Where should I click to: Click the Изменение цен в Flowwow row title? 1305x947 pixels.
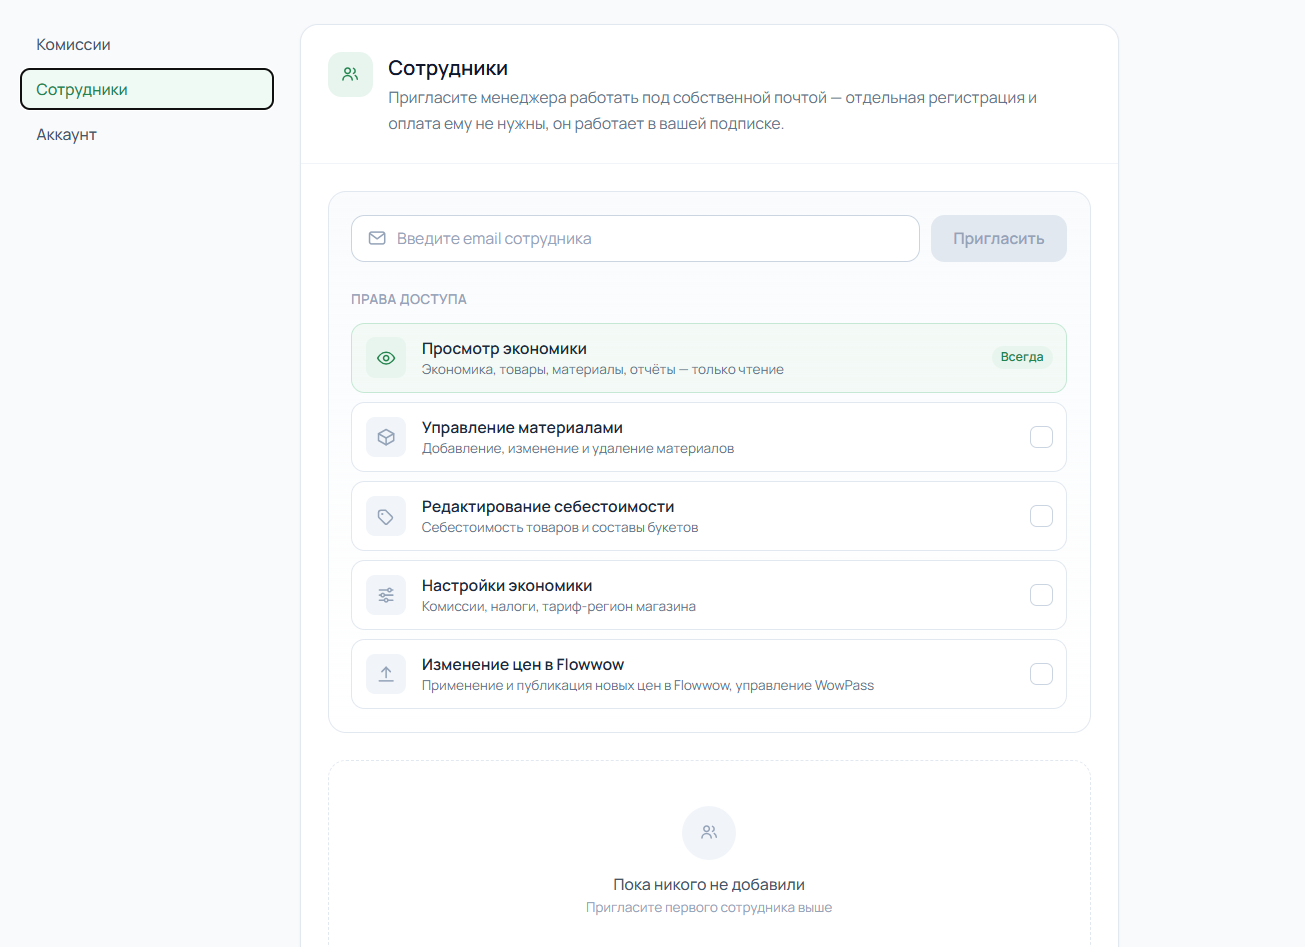click(523, 664)
